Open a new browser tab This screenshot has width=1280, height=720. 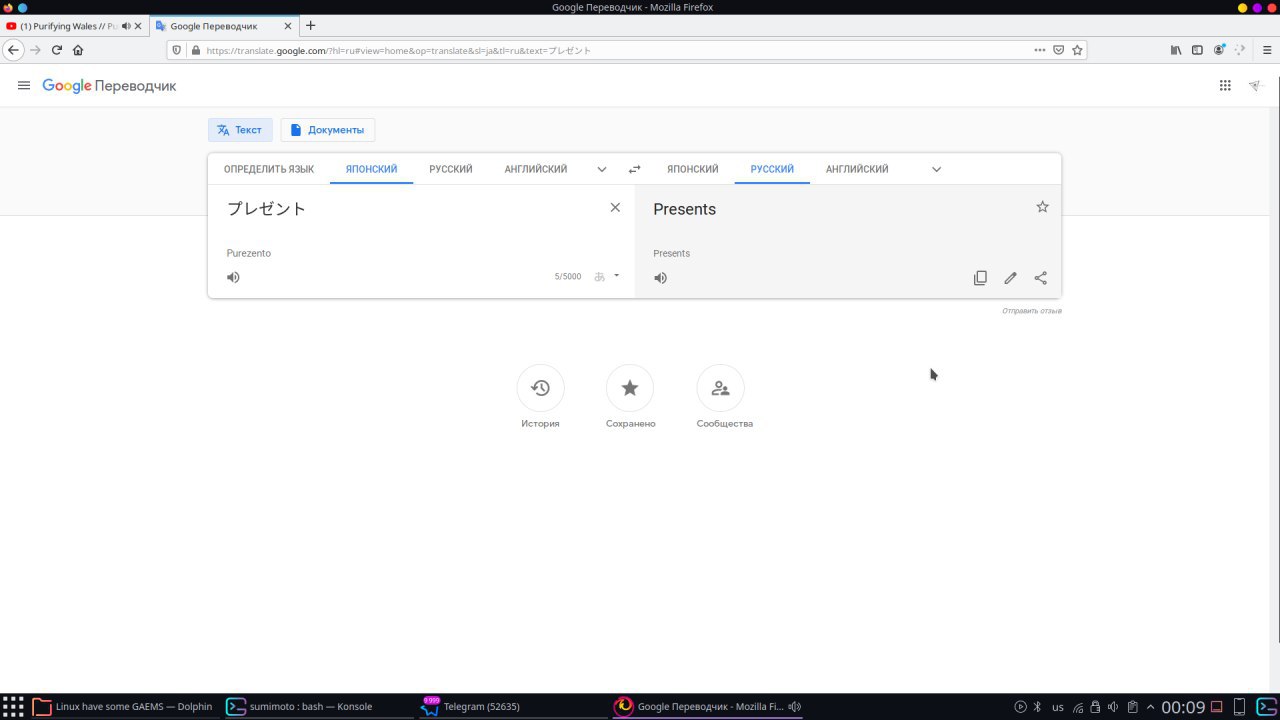(310, 26)
